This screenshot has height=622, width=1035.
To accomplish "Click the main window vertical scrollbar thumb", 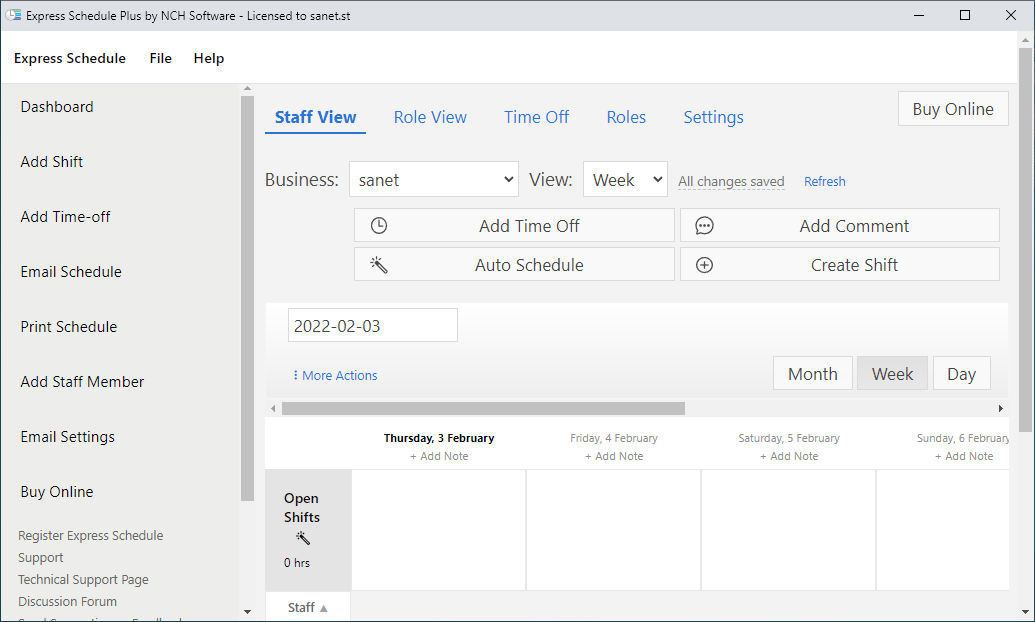I will coord(1025,239).
